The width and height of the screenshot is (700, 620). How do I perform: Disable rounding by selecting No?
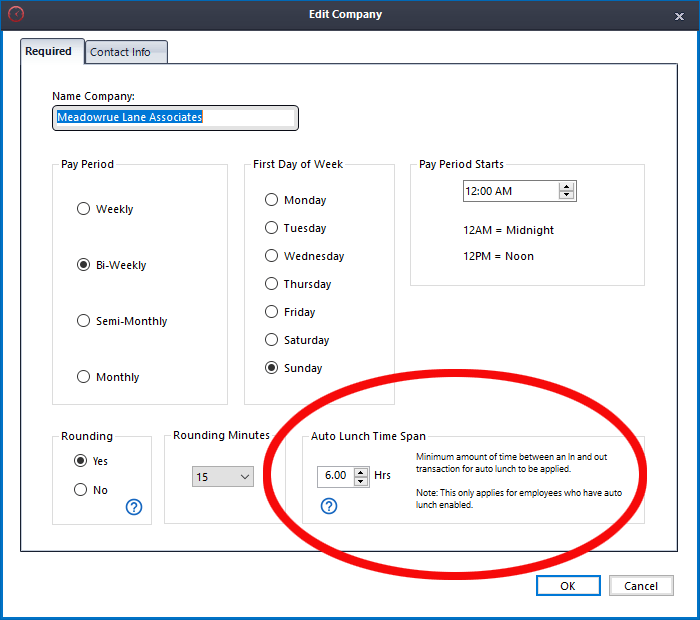click(81, 490)
